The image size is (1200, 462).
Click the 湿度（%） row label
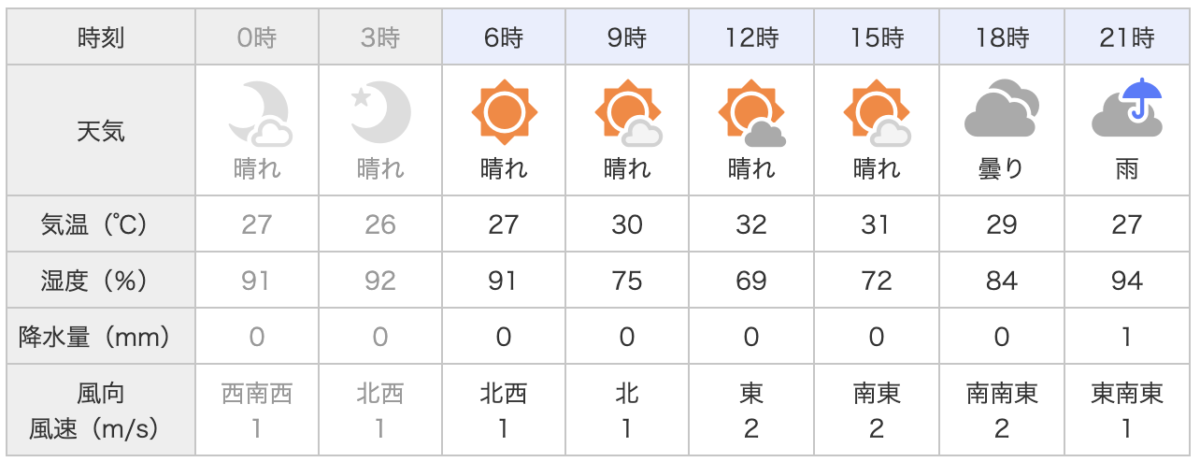(x=101, y=281)
